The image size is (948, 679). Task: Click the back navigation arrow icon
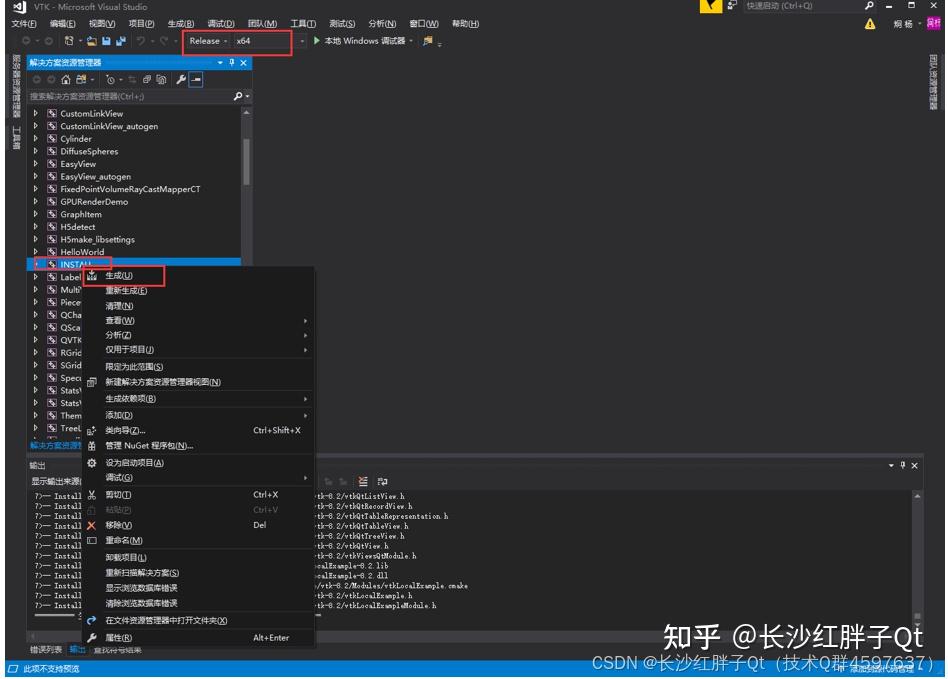click(x=27, y=41)
